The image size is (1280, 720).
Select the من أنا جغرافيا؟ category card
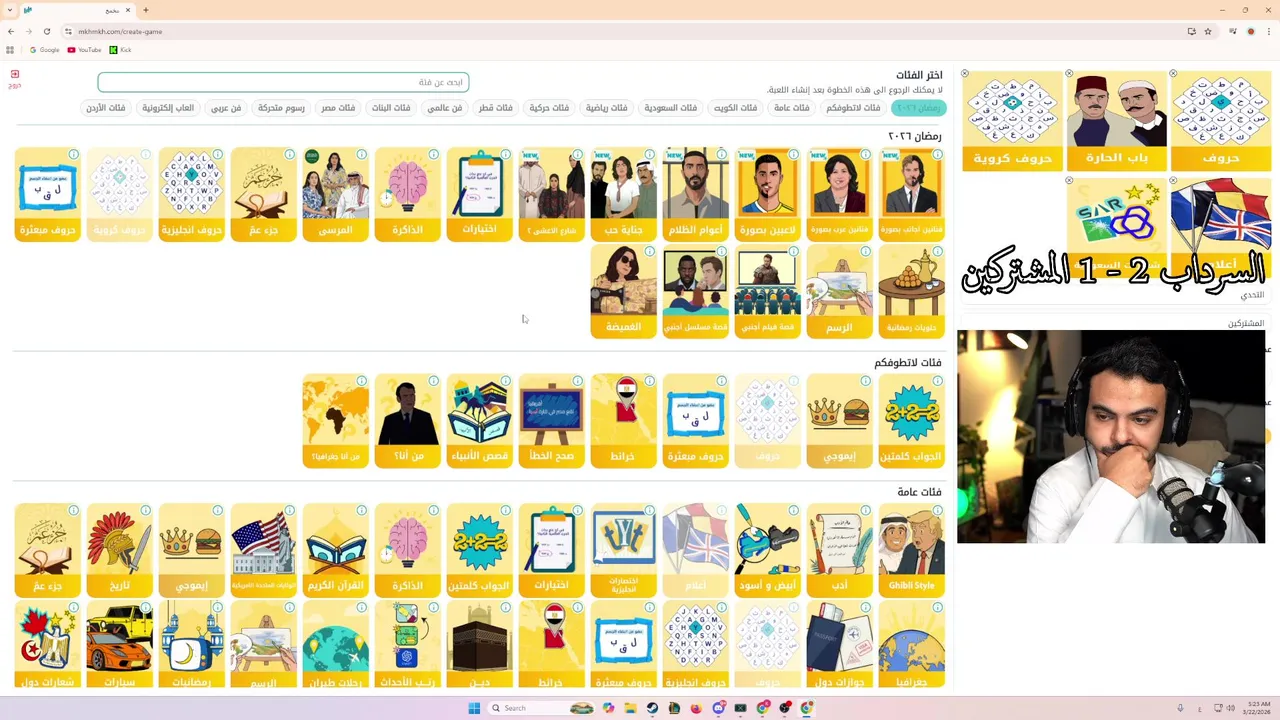tap(335, 421)
